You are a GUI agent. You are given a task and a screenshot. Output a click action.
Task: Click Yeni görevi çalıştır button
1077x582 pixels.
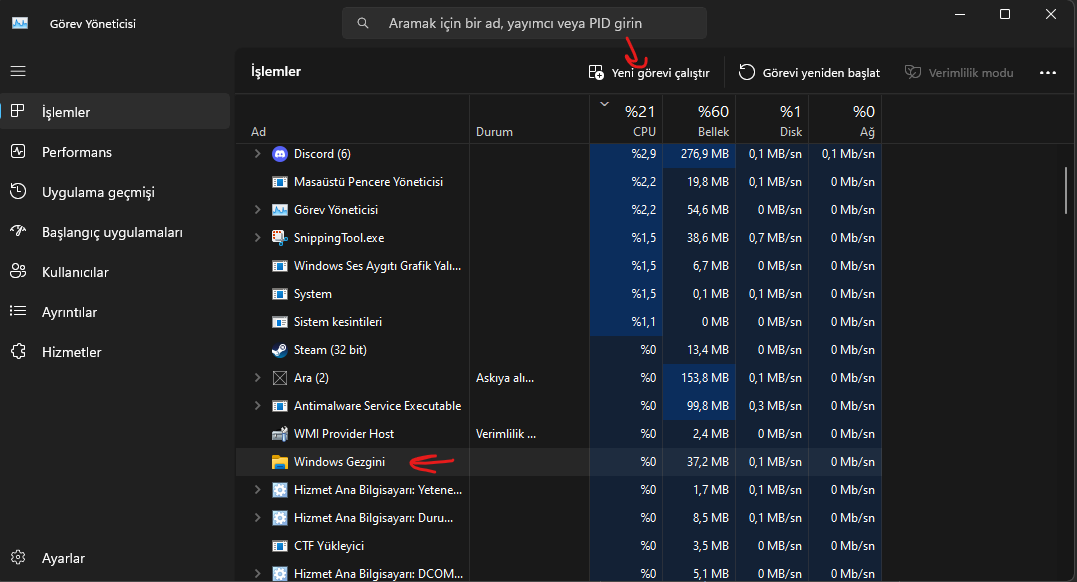[649, 72]
